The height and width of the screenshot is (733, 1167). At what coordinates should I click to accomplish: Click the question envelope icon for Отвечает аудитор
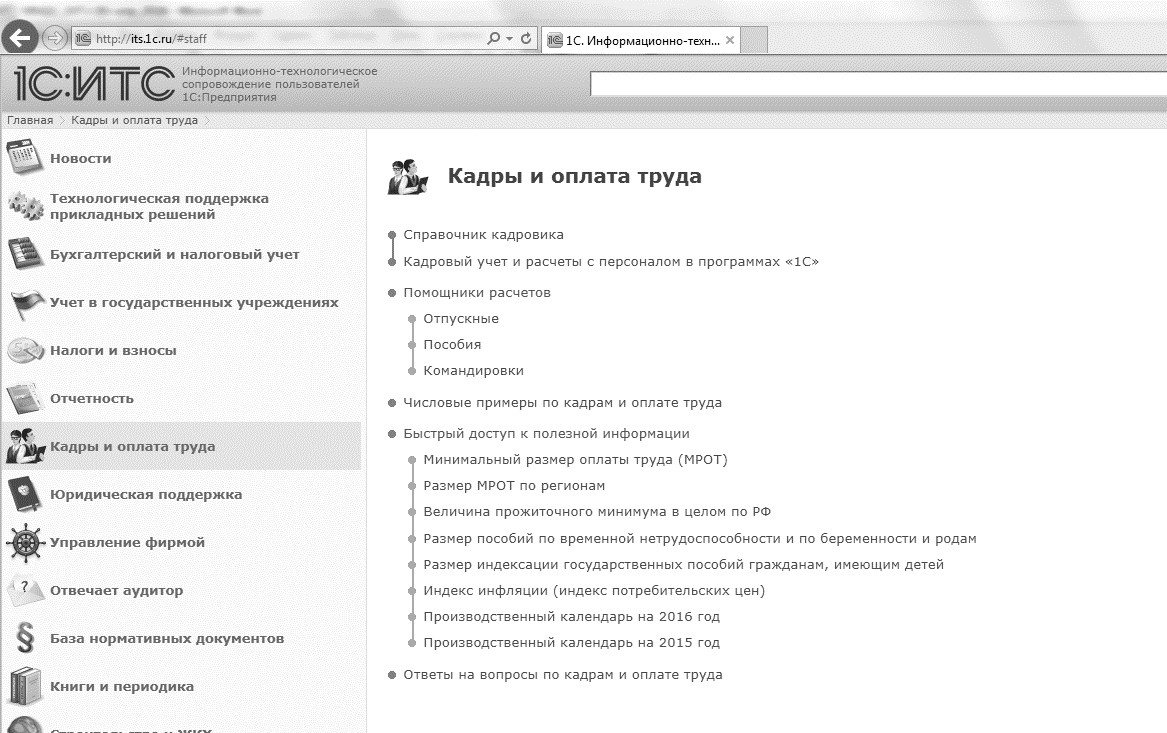(25, 591)
